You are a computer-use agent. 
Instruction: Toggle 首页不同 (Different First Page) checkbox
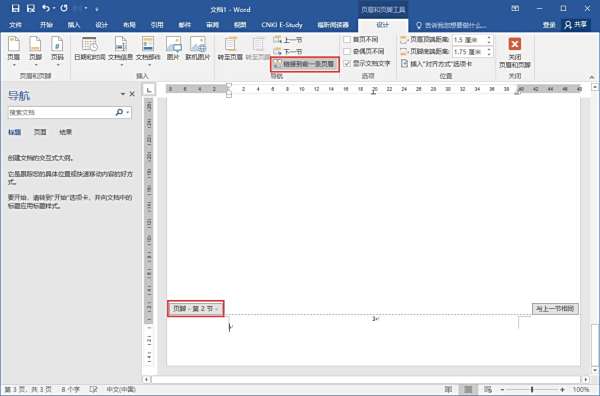tap(347, 39)
